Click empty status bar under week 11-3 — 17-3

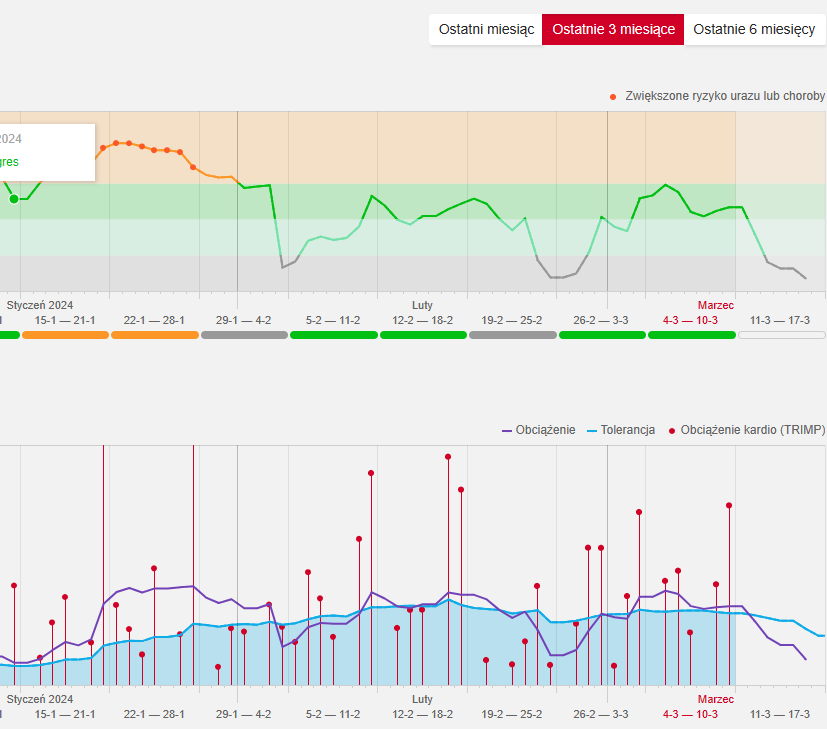(781, 335)
